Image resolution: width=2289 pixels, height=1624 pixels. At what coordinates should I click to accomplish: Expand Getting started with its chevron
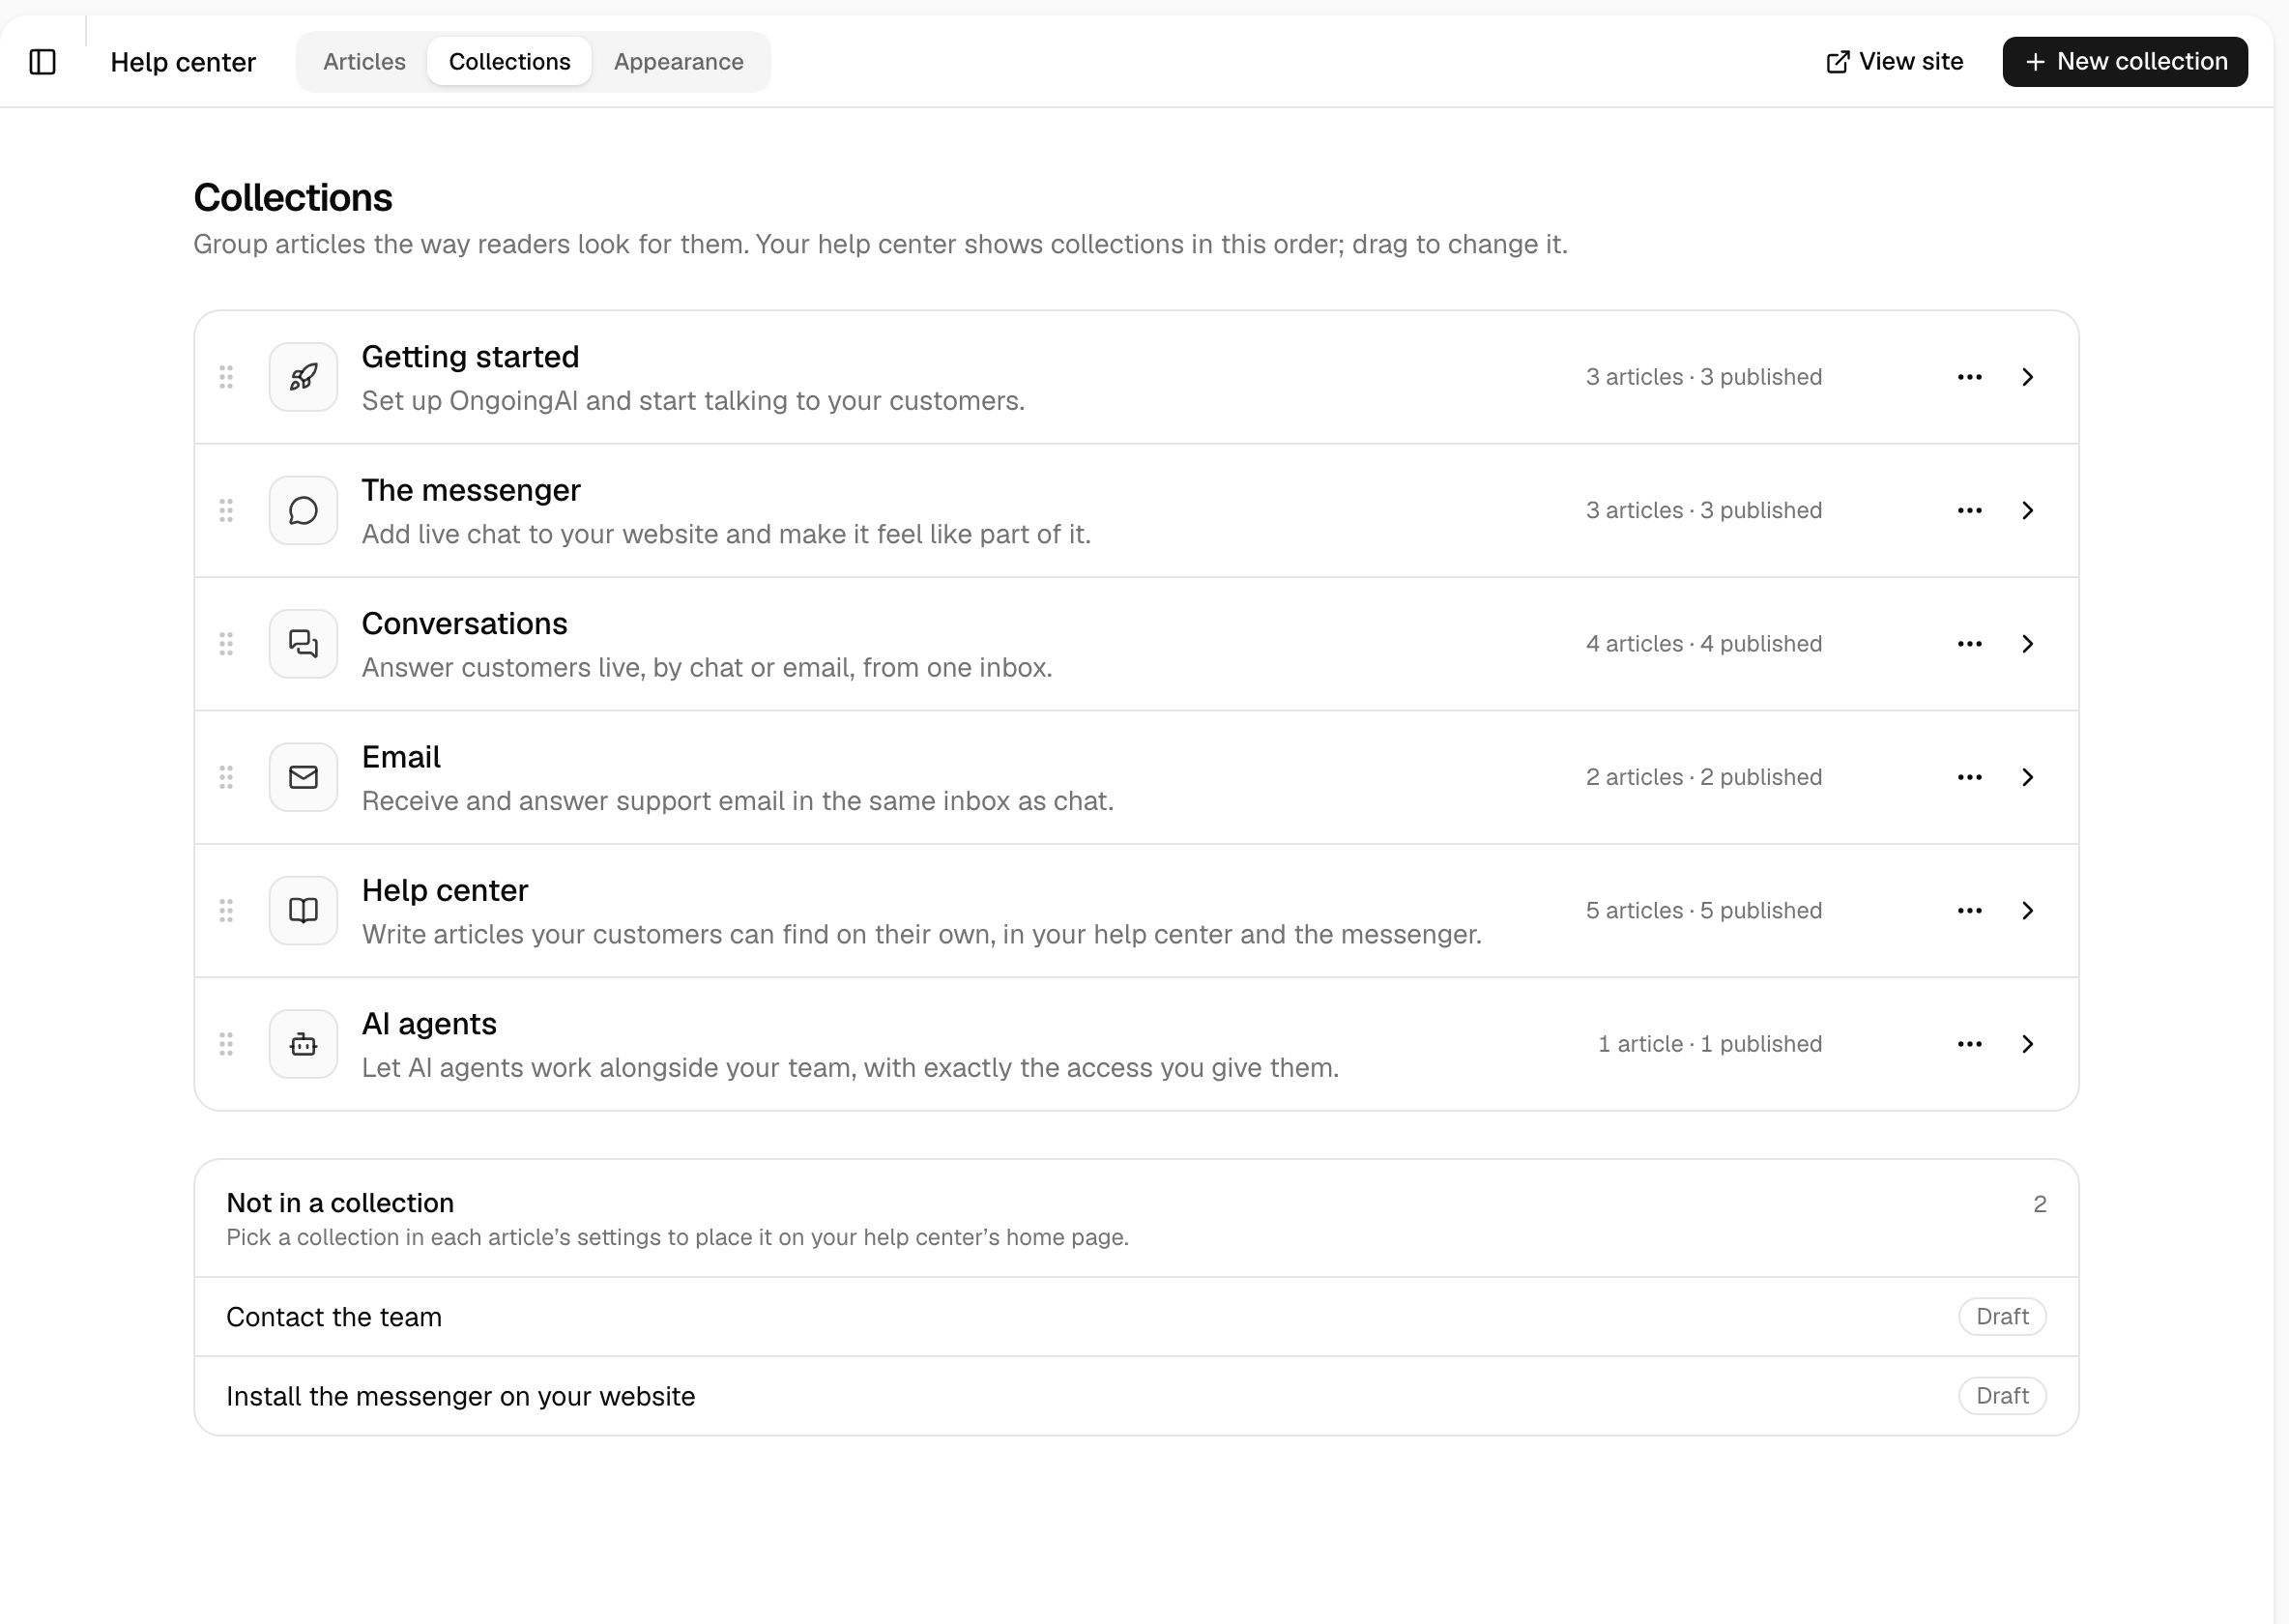point(2027,377)
